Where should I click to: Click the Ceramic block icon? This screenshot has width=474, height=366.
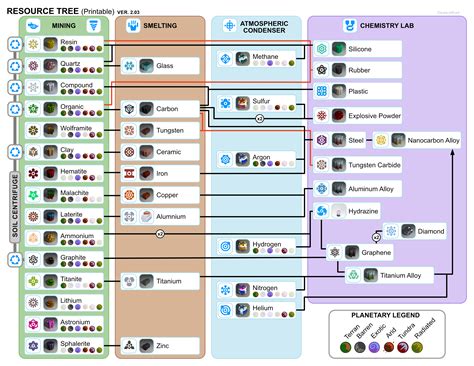(x=146, y=152)
